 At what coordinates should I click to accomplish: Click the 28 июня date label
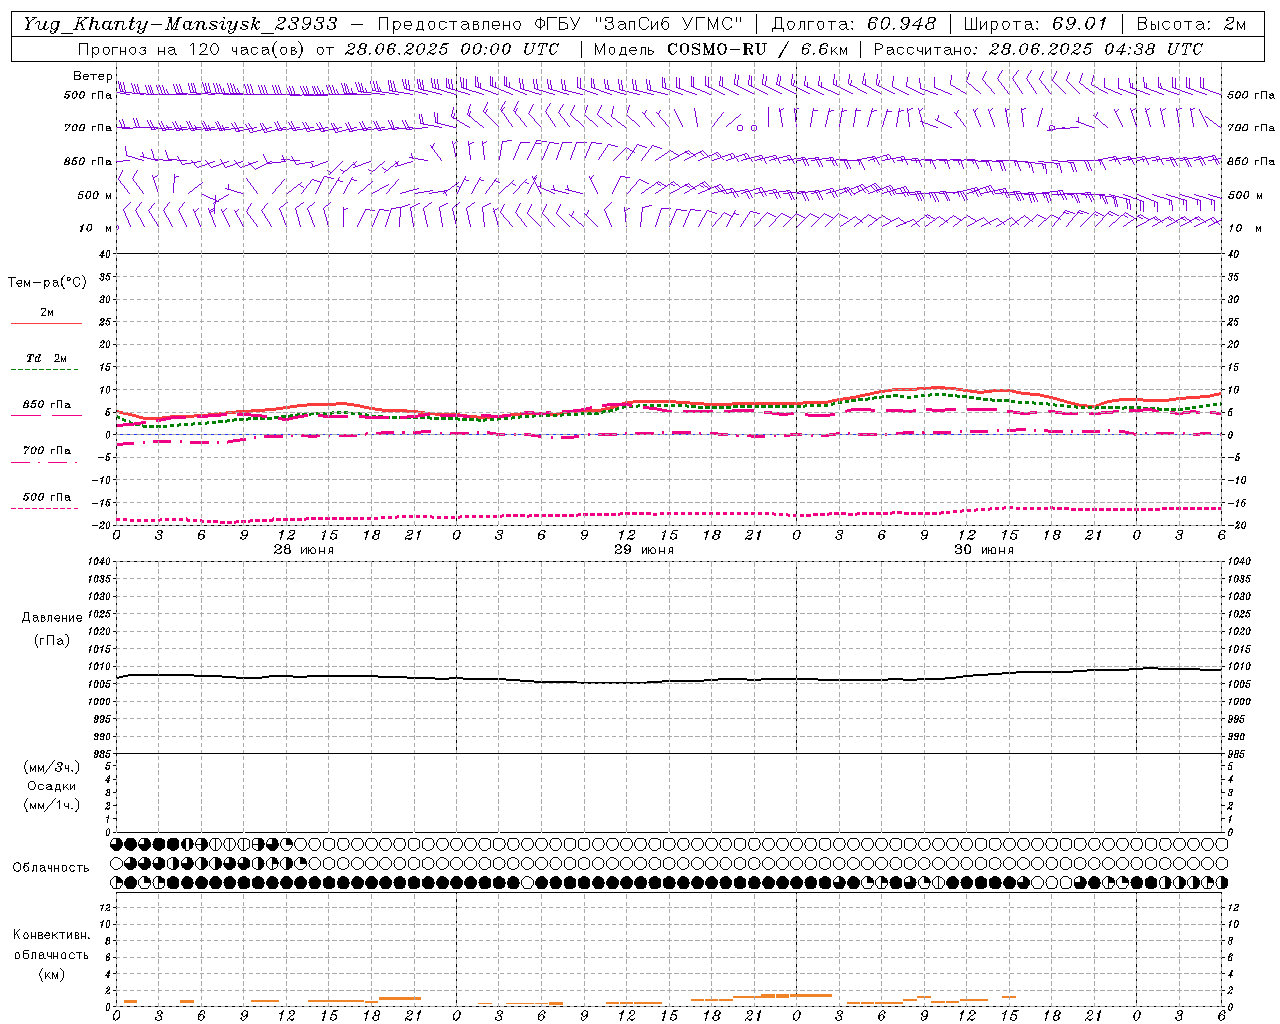point(304,550)
